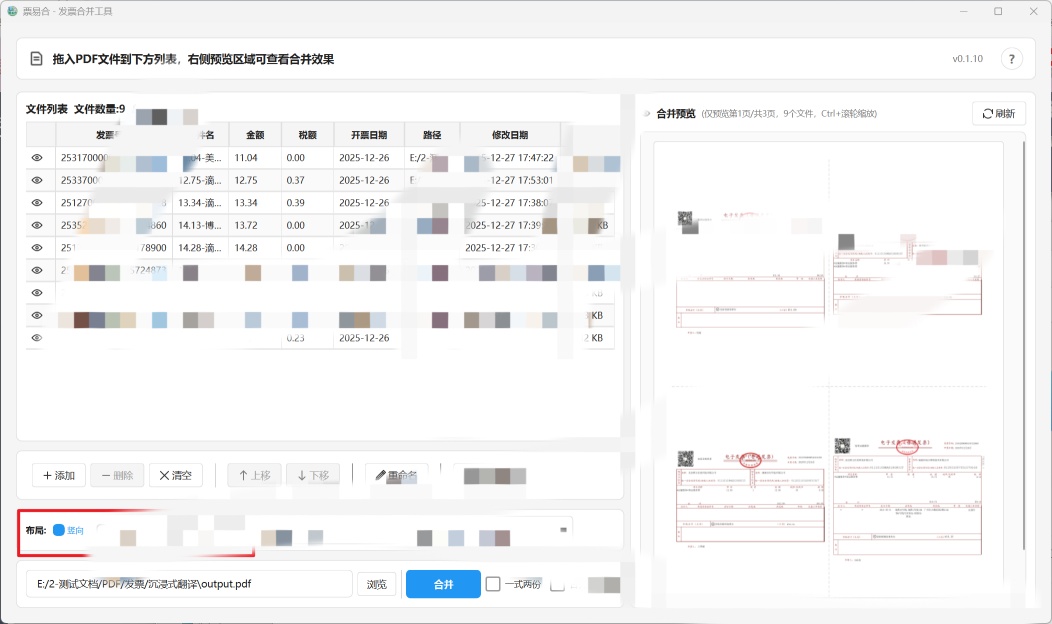Click 浏览 to browse output location

point(376,584)
